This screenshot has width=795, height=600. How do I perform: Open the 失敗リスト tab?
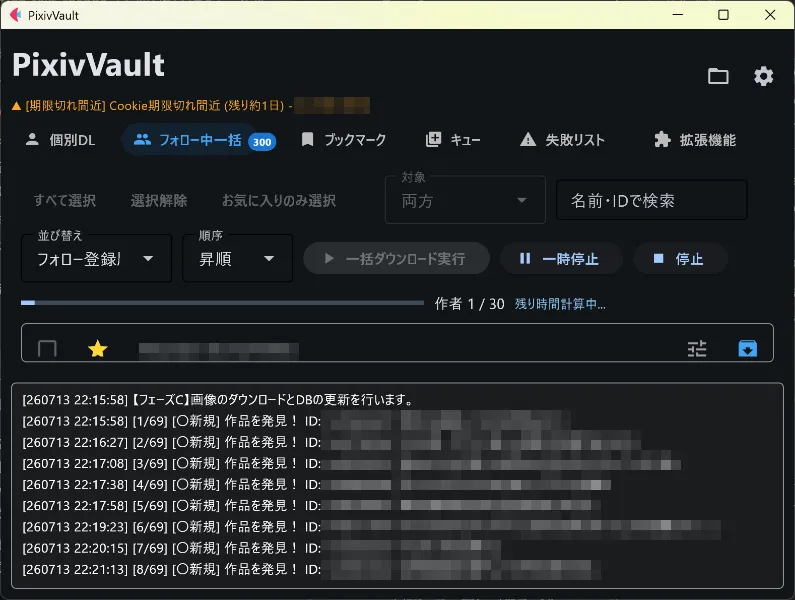coord(562,140)
